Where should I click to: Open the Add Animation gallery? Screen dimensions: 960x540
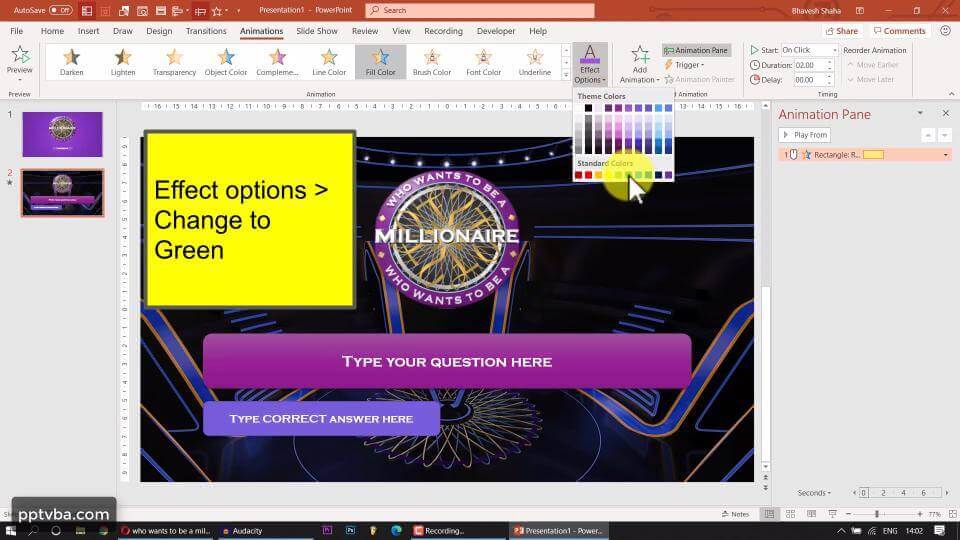(x=640, y=64)
